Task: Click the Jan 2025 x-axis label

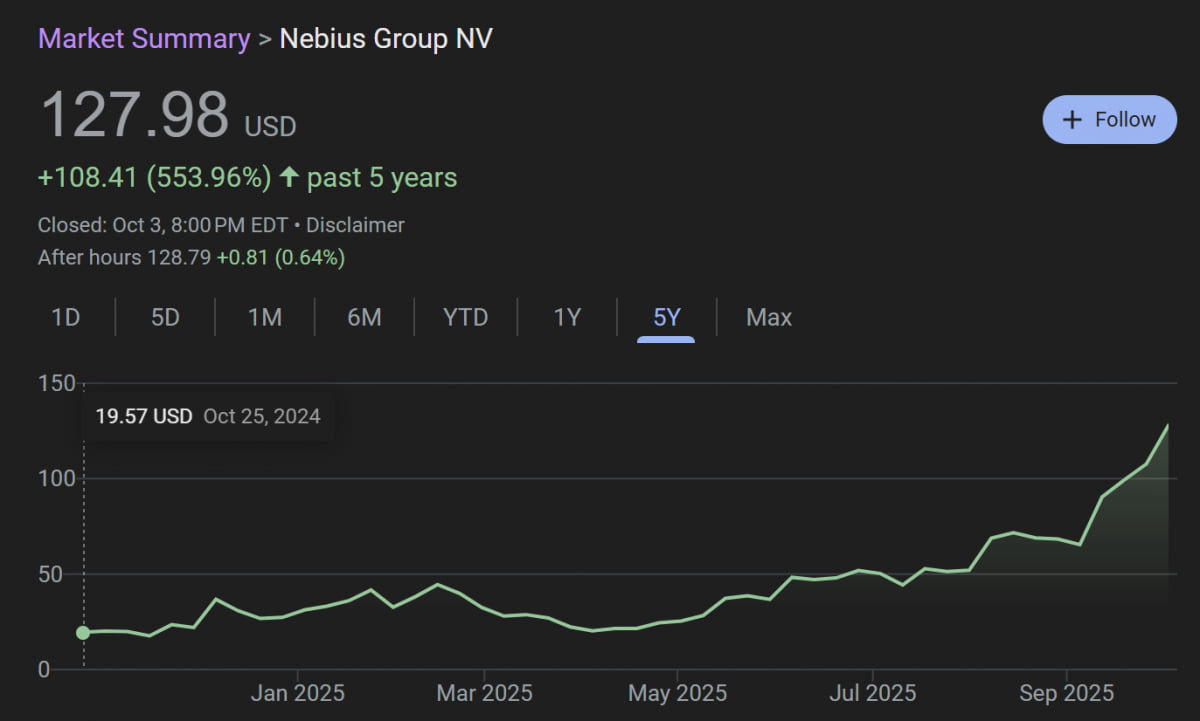Action: coord(297,692)
